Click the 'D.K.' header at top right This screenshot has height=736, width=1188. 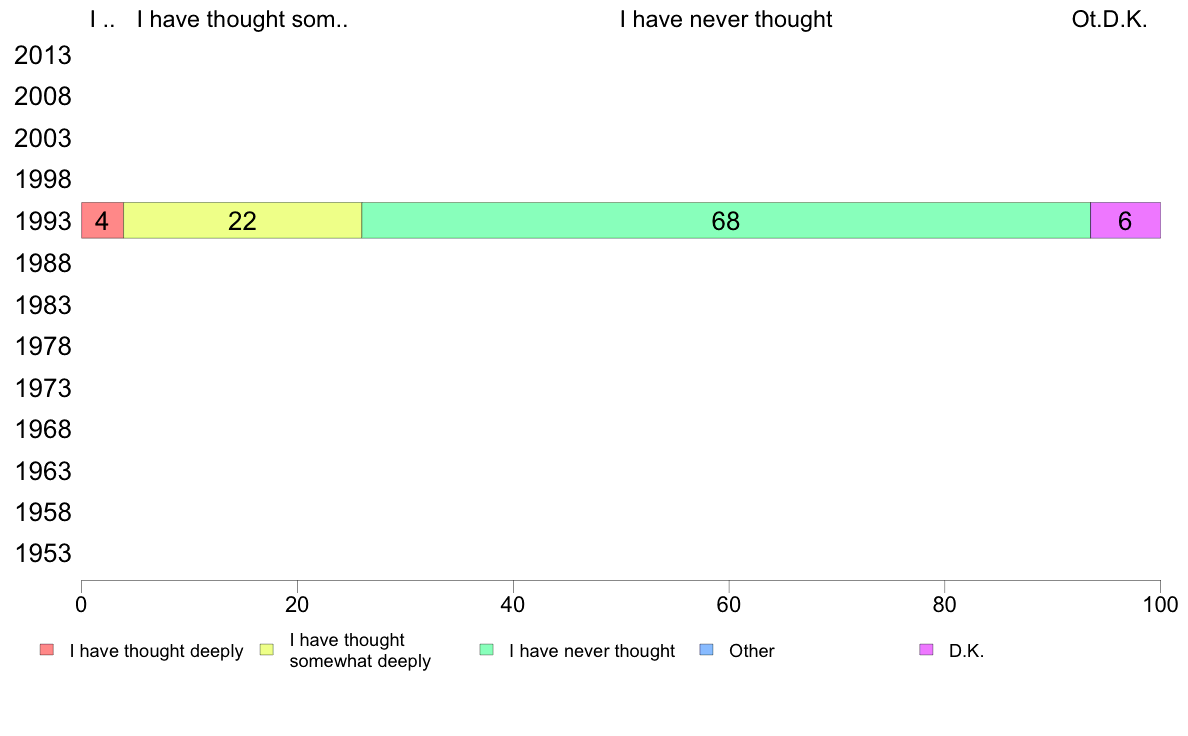[x=1126, y=20]
